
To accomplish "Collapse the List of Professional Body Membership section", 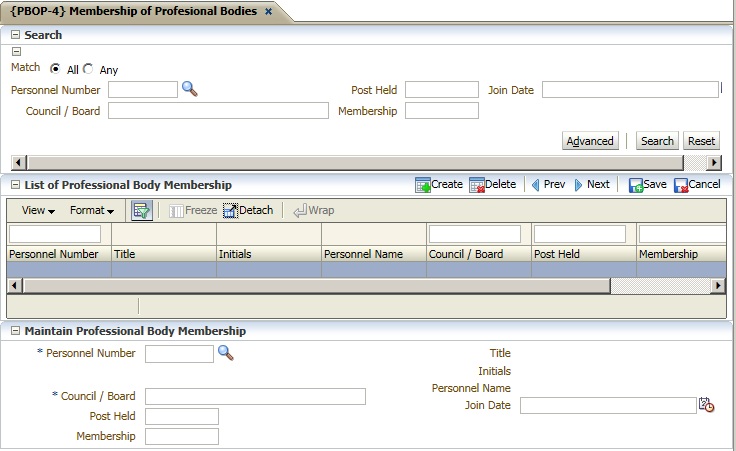I will point(16,185).
